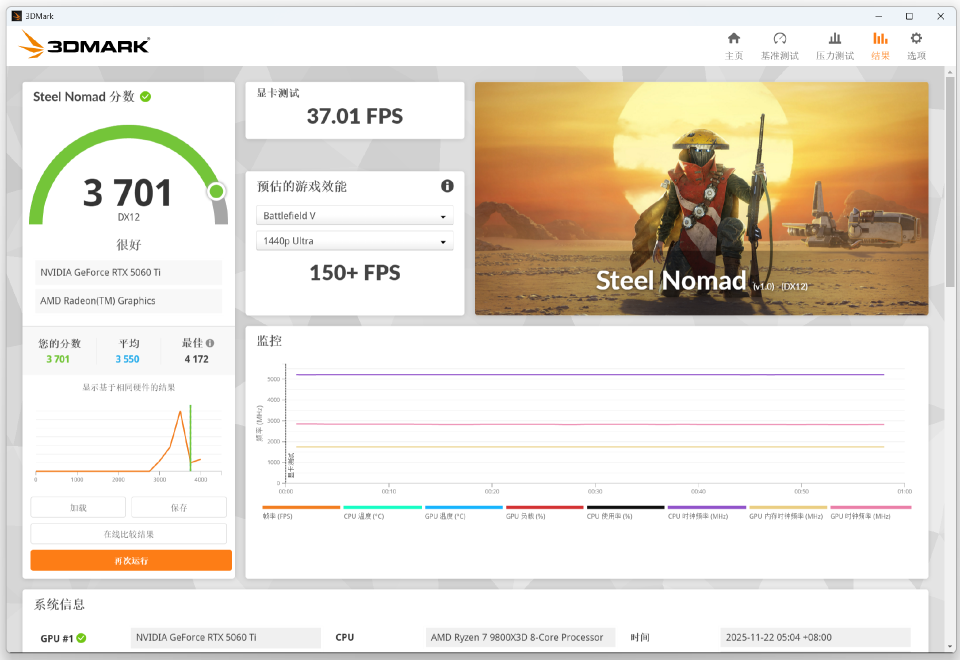960x660 pixels.
Task: Click the scrollbar down arrow
Action: click(x=950, y=646)
